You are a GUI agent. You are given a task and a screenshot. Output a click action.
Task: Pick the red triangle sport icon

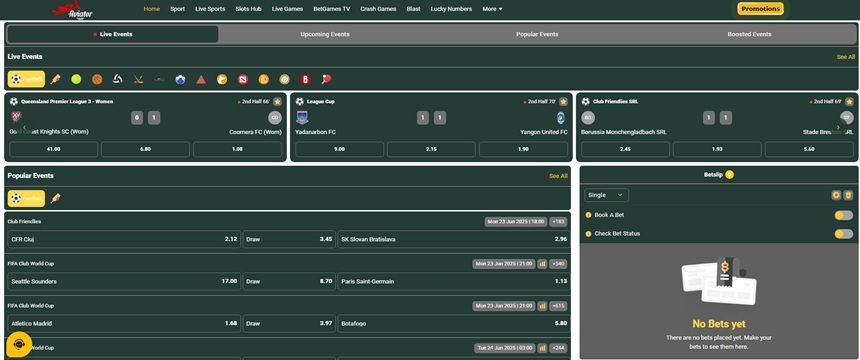point(201,79)
